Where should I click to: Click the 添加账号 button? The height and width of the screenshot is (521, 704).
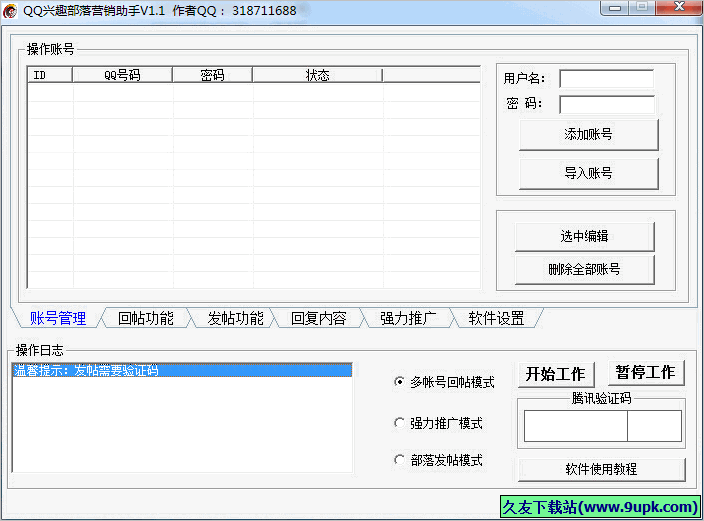point(589,134)
